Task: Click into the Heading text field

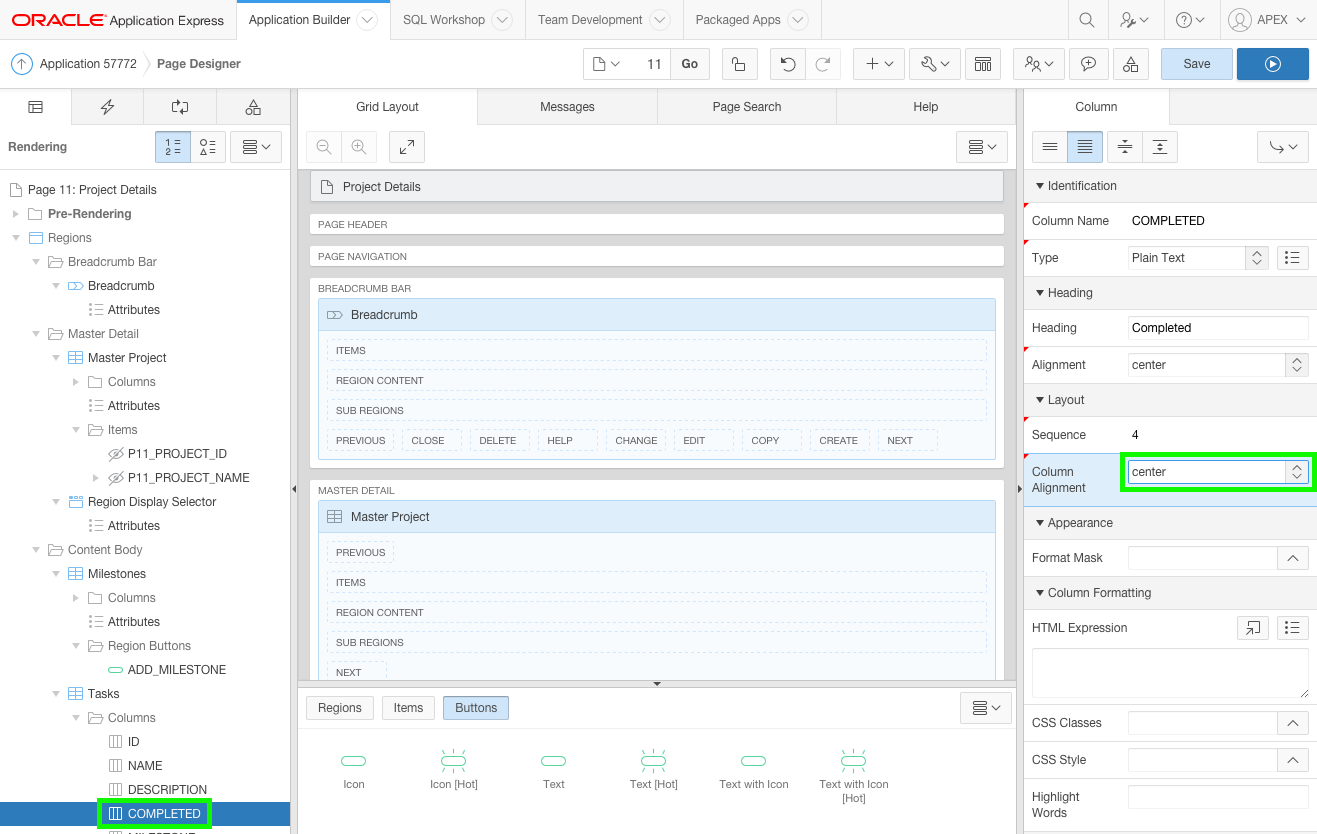Action: pos(1217,328)
